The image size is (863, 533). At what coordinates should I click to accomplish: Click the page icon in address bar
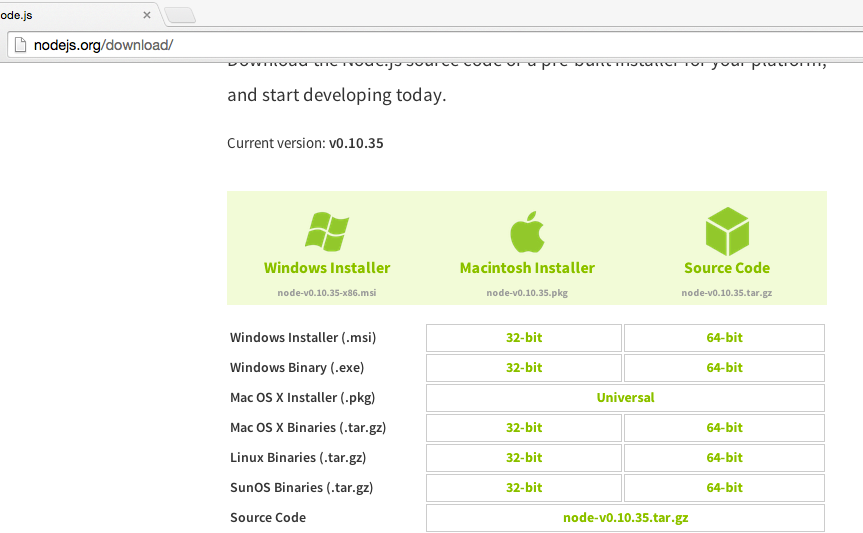pos(17,45)
